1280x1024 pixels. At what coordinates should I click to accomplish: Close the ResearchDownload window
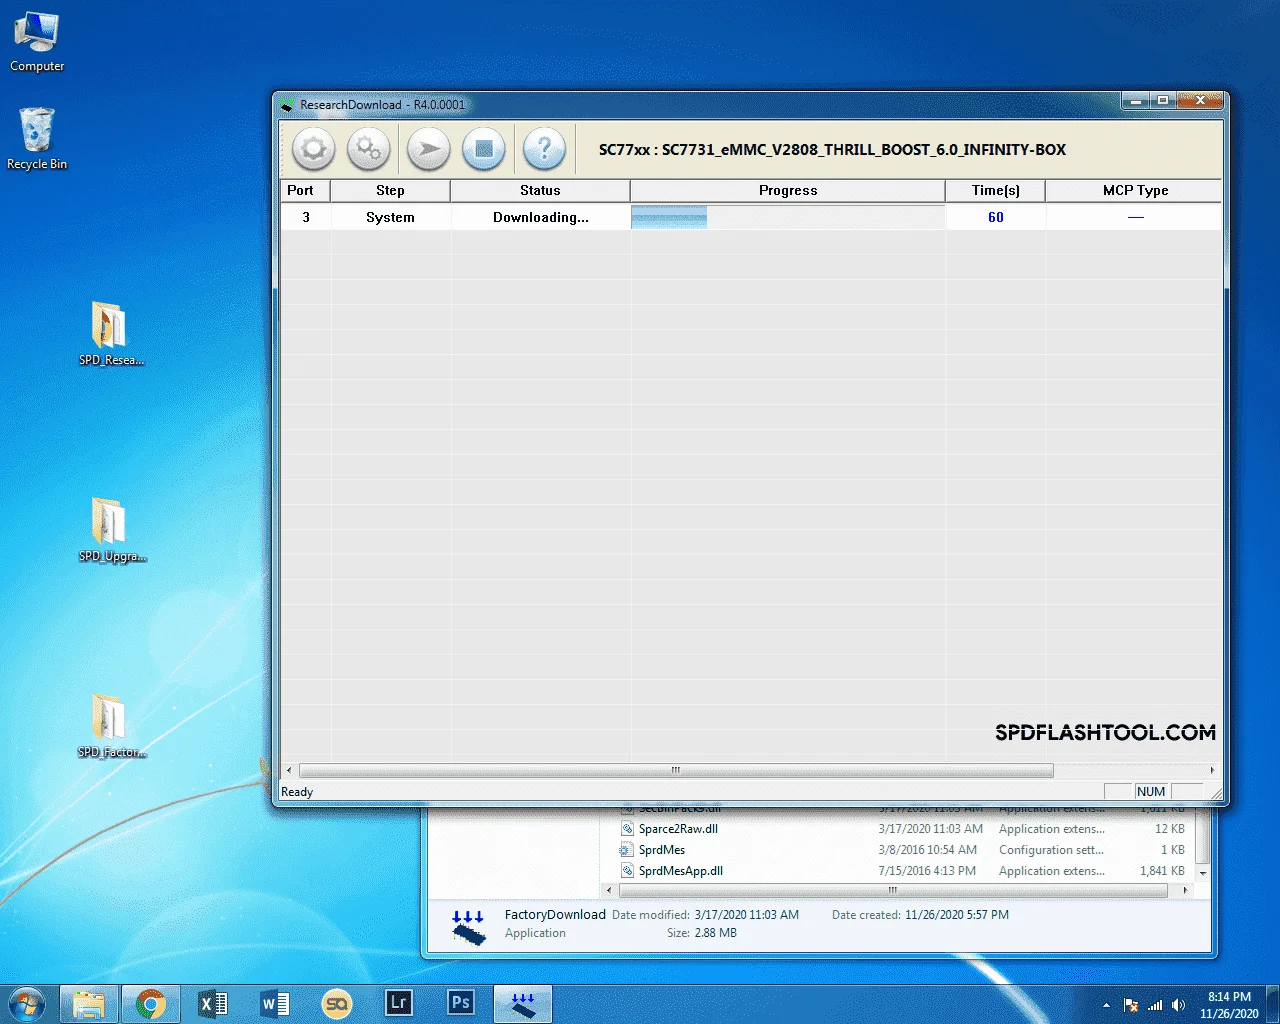tap(1200, 101)
